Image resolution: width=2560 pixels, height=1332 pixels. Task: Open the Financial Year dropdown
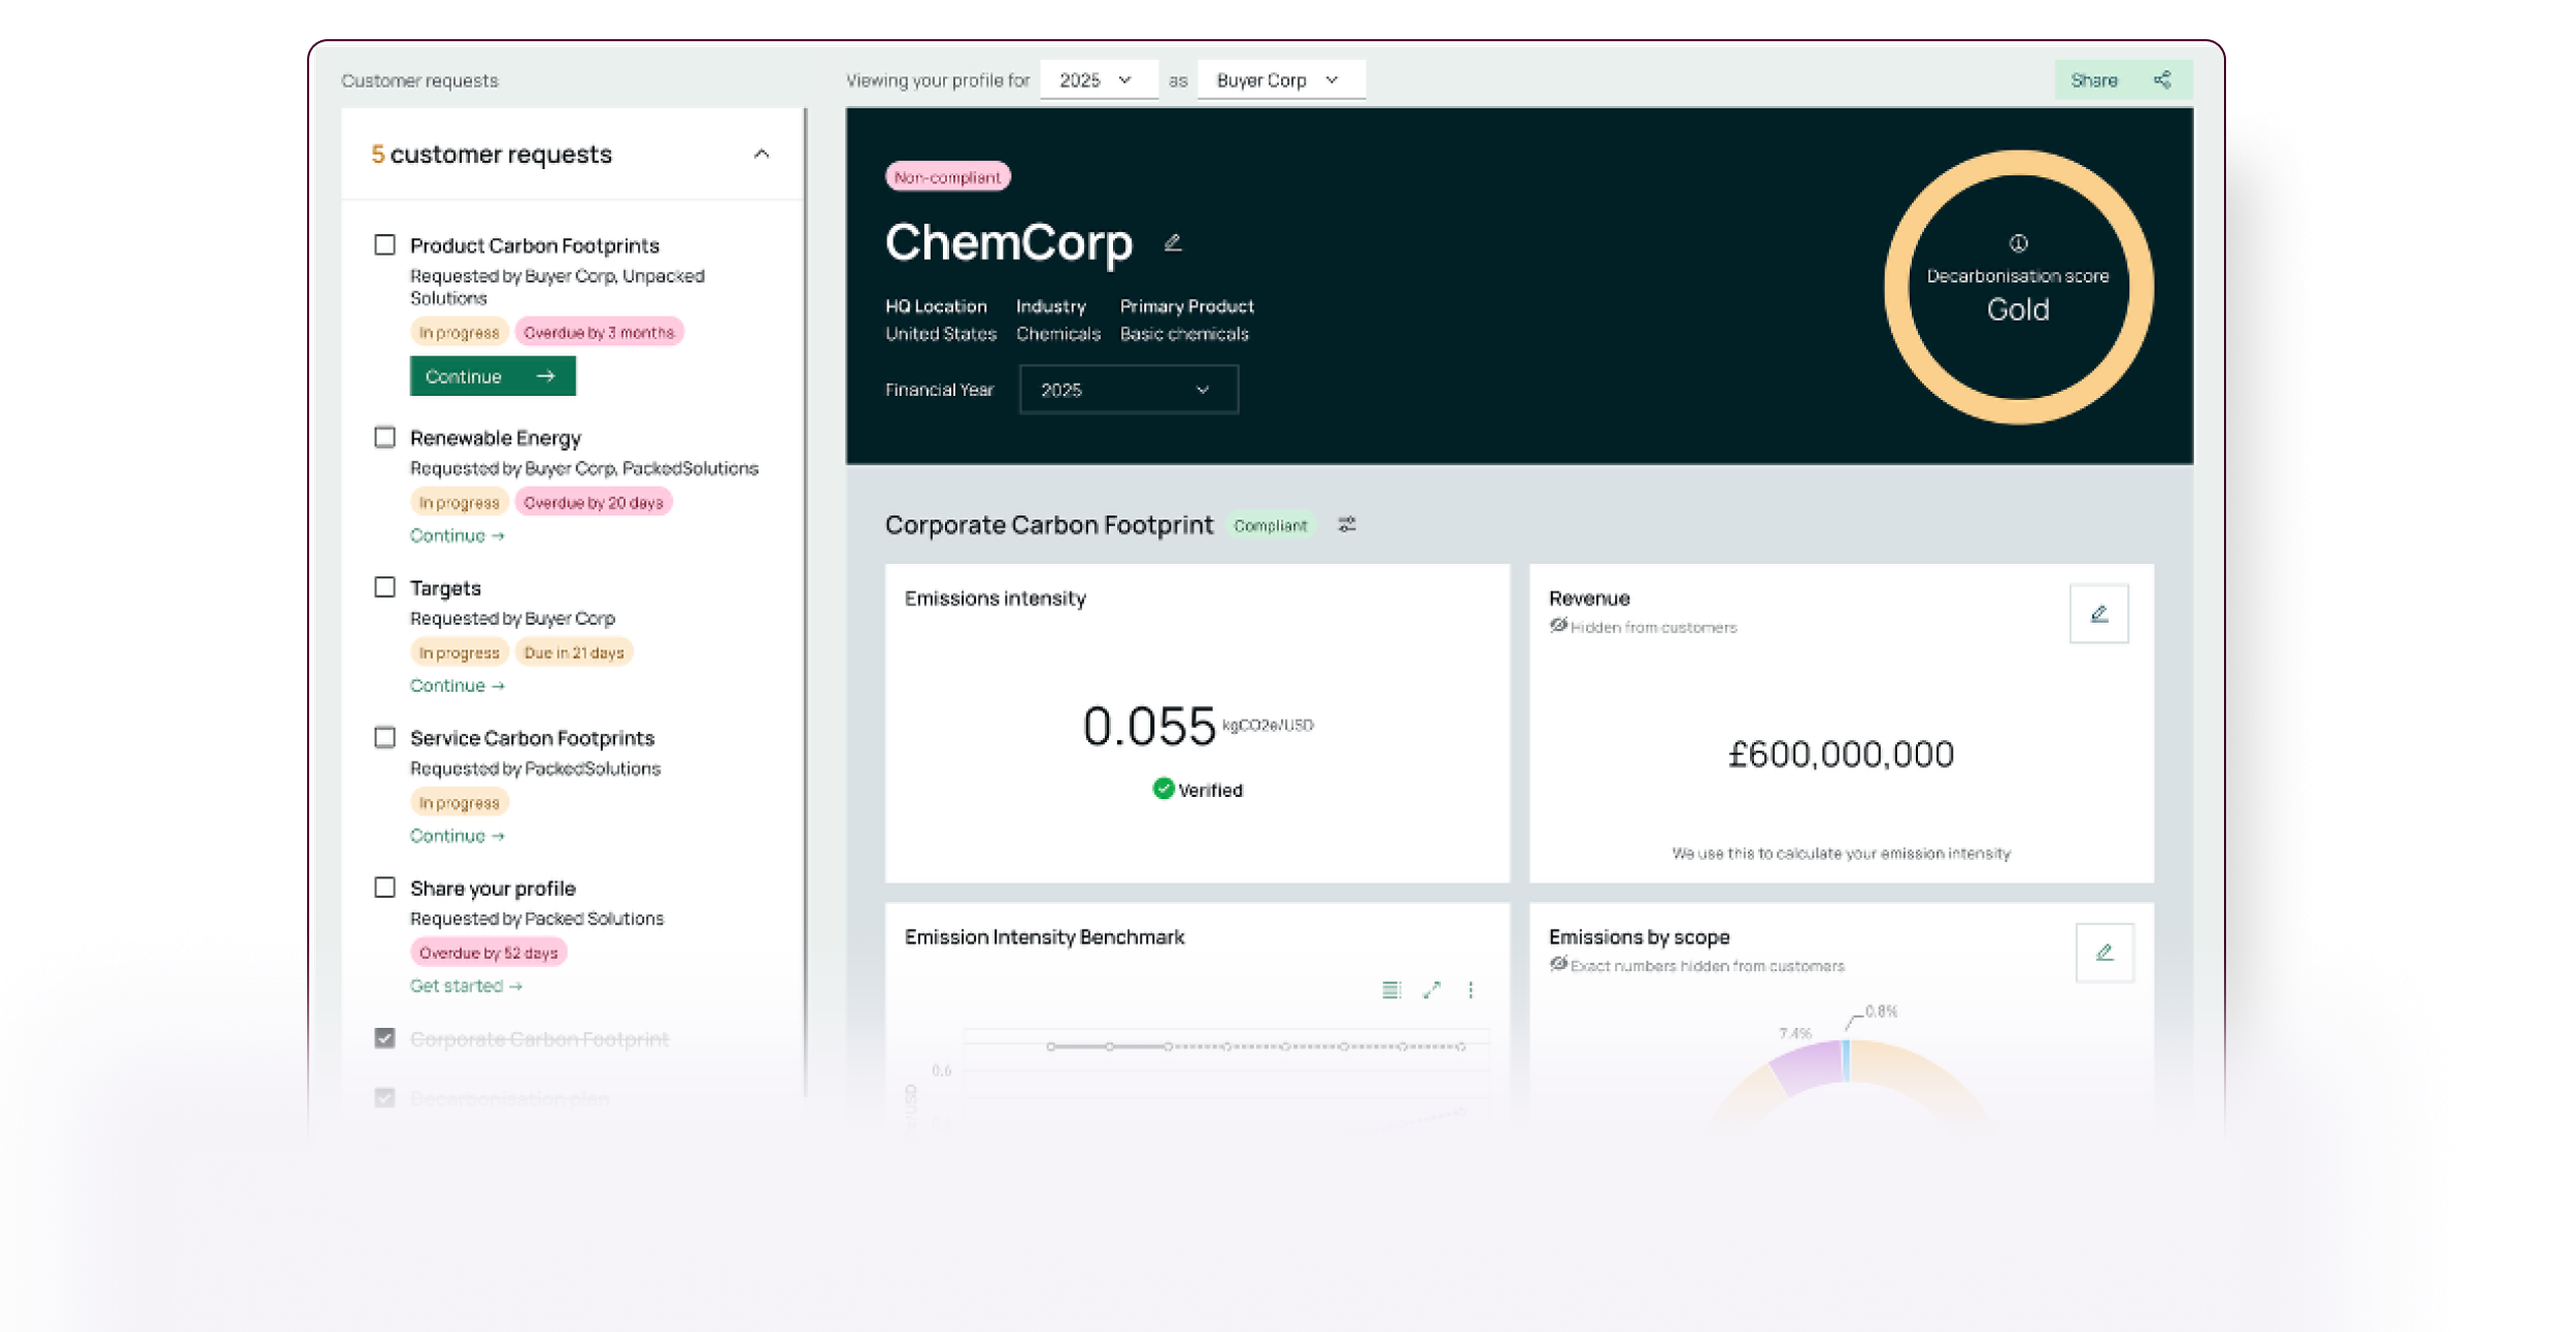click(x=1128, y=389)
